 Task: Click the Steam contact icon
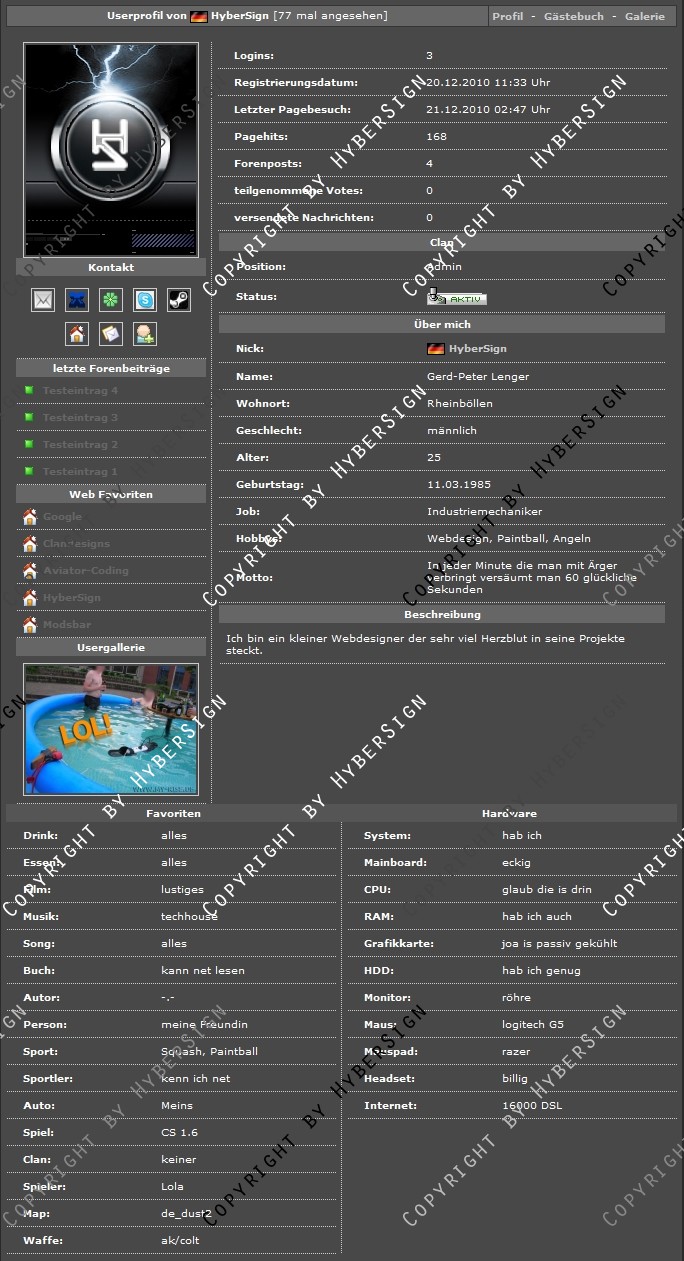[x=179, y=299]
